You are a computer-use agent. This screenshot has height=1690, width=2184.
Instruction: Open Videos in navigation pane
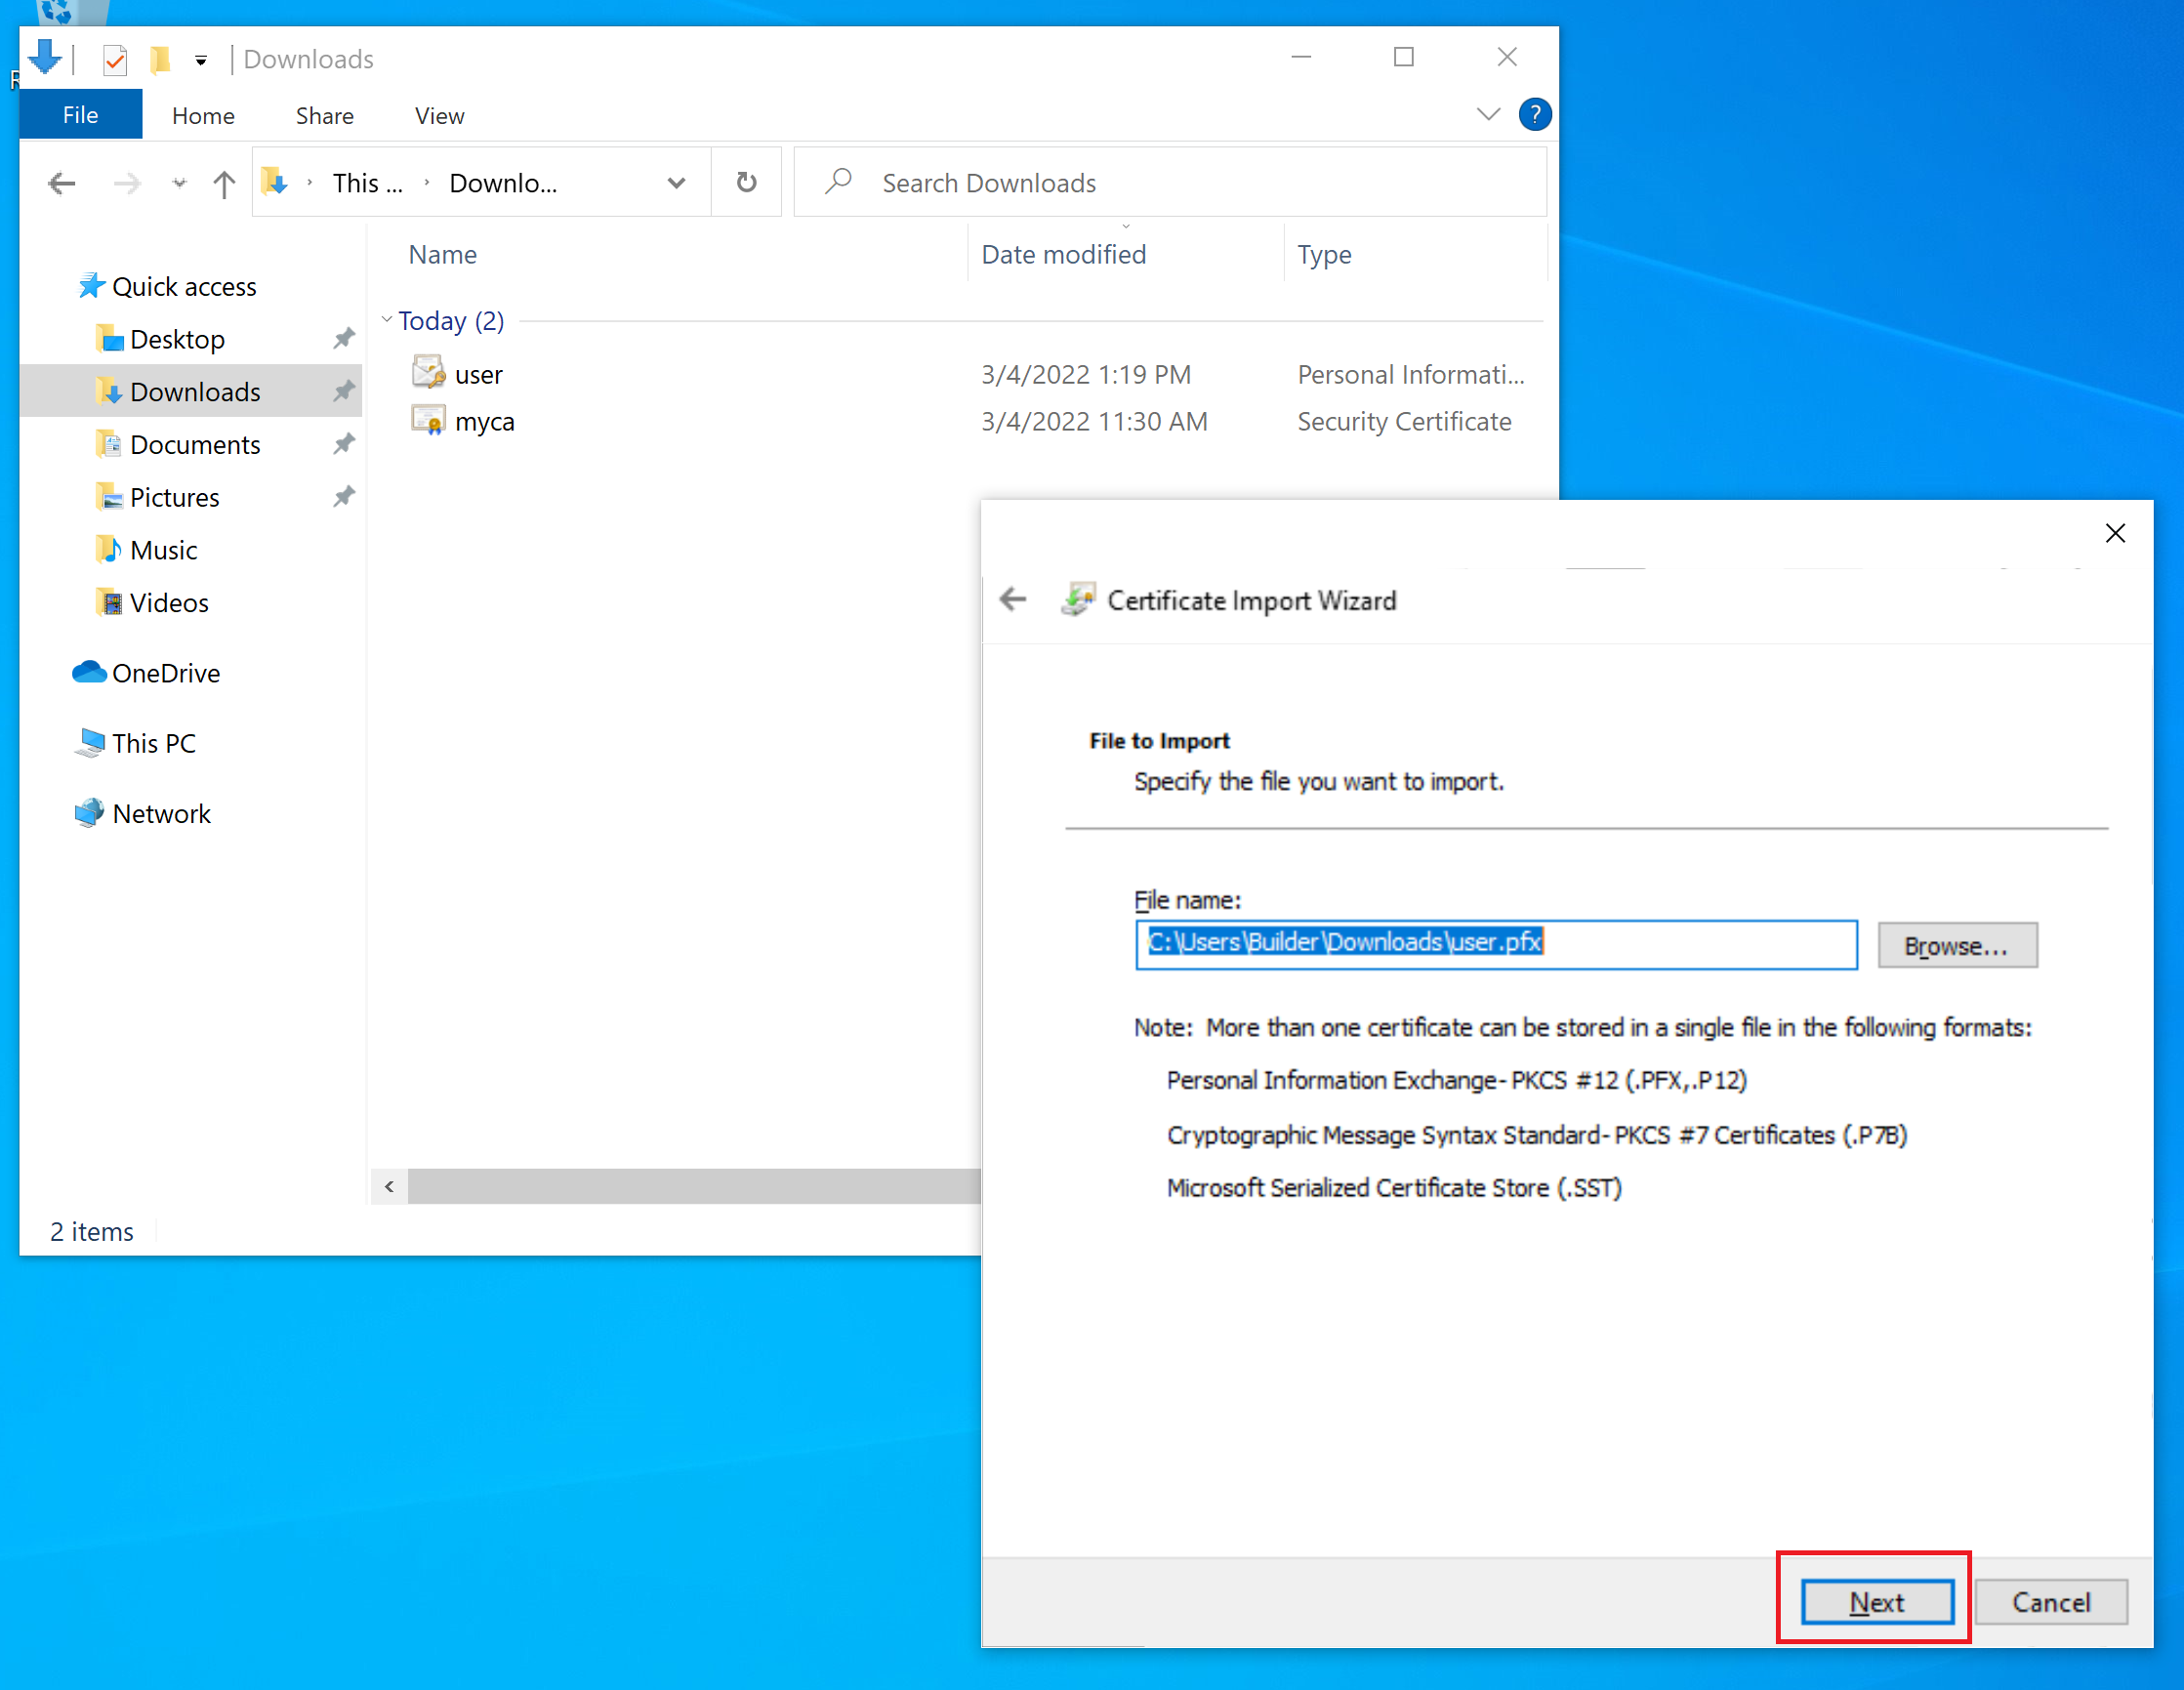[x=169, y=603]
